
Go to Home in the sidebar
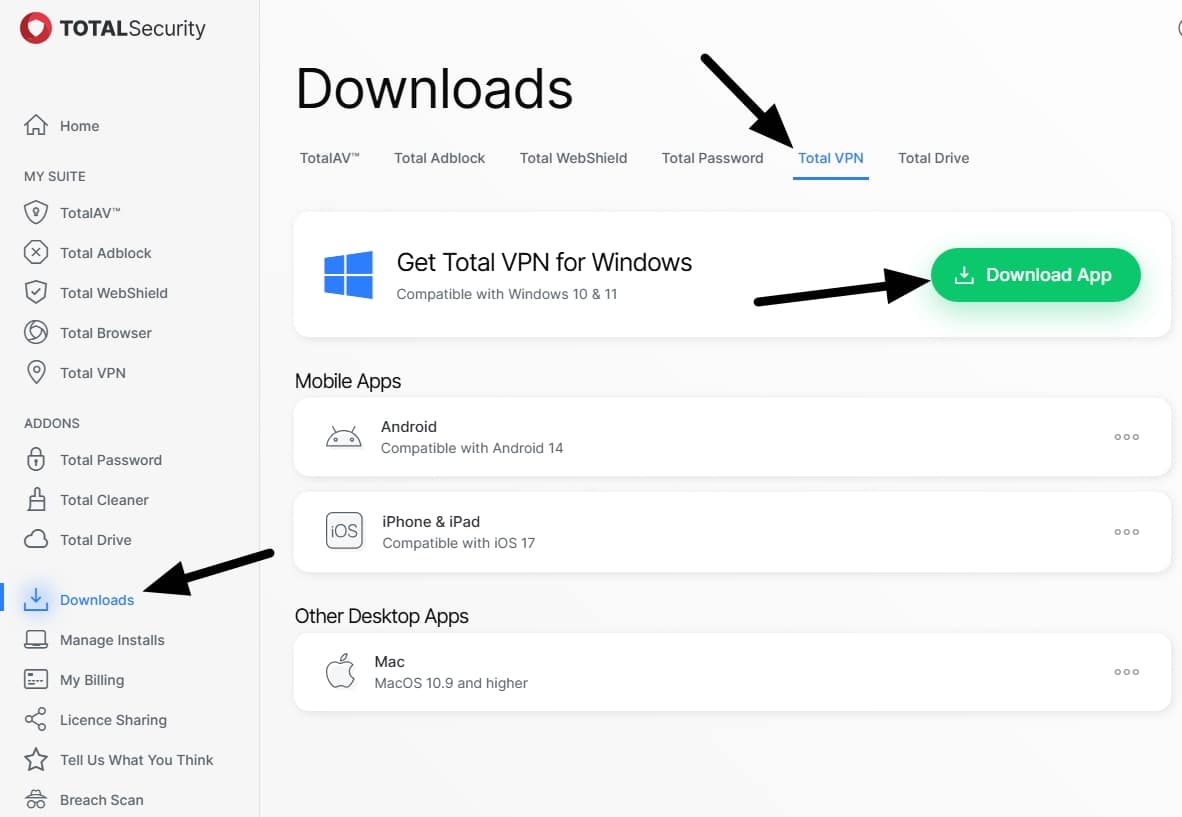[x=79, y=126]
